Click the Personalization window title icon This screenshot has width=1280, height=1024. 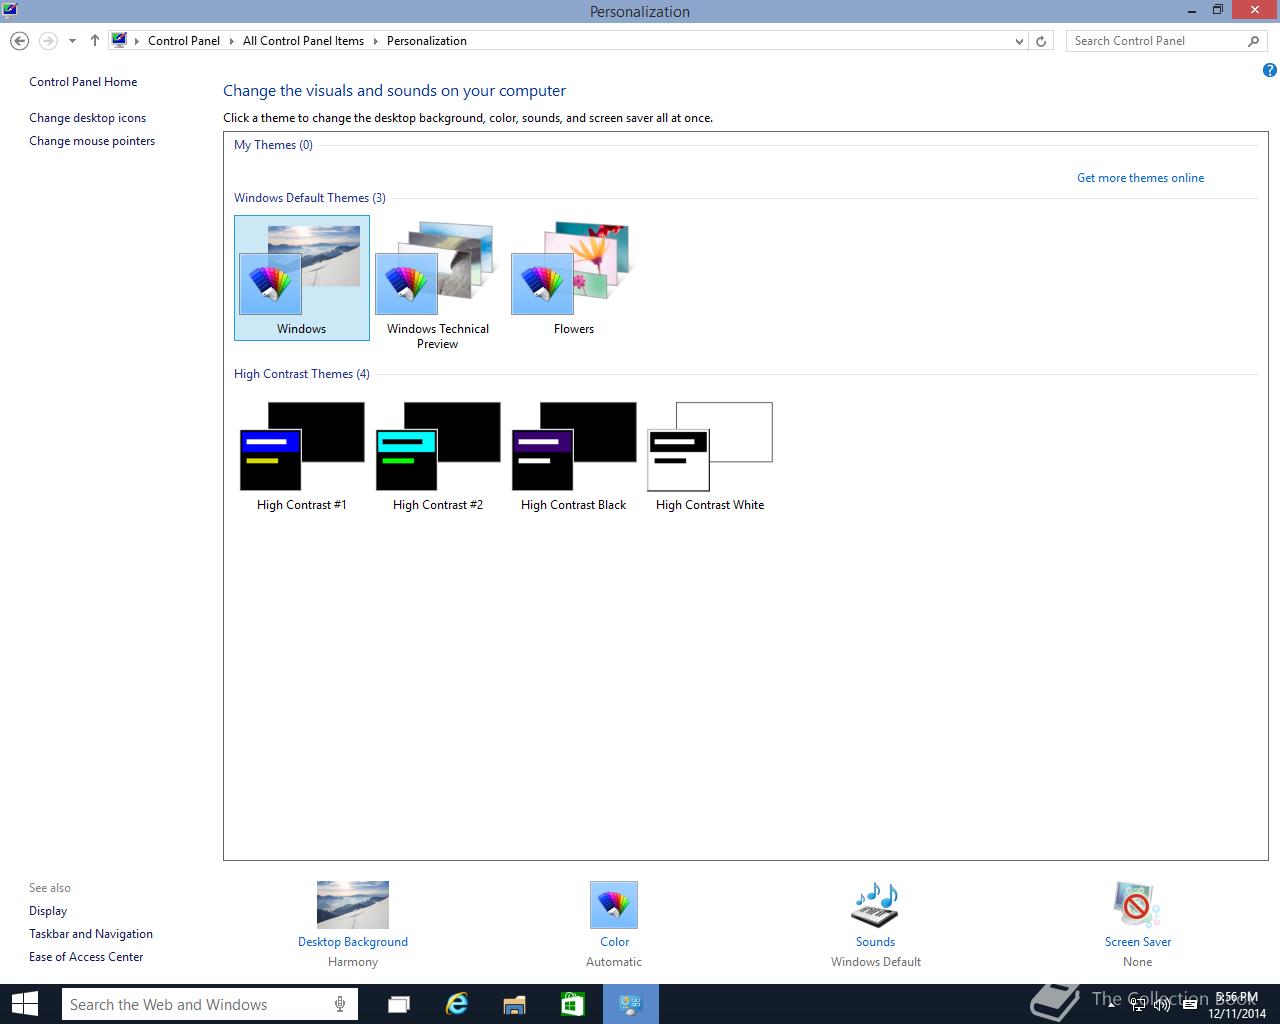(x=9, y=11)
